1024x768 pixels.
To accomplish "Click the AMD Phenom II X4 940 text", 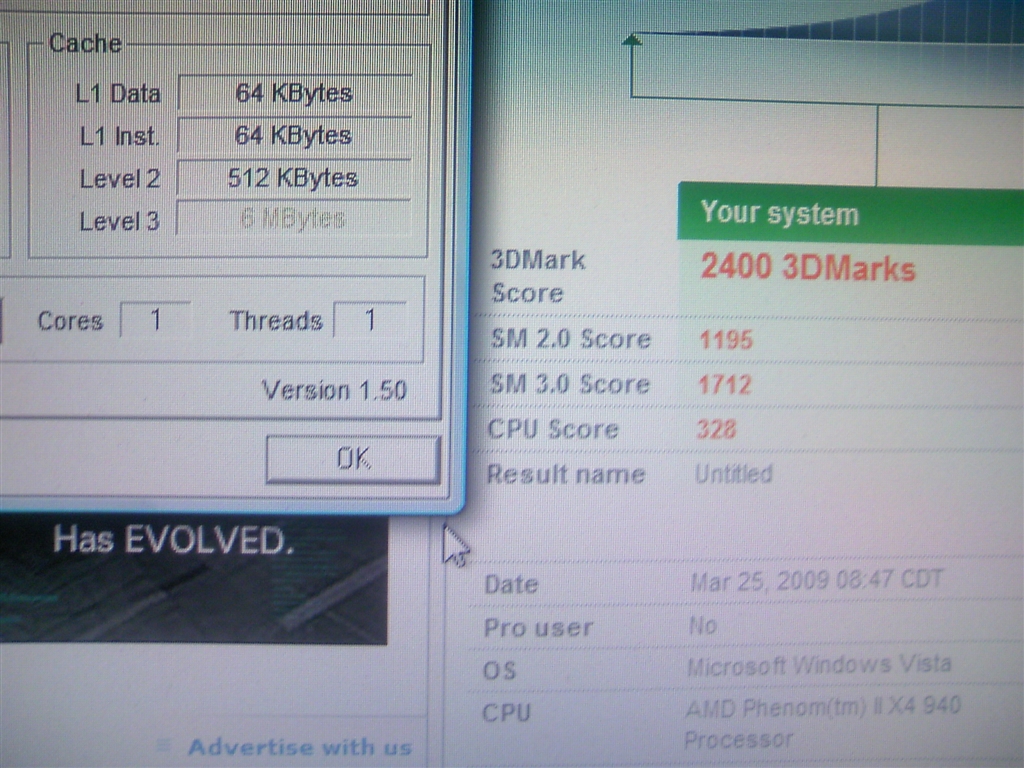I will pyautogui.click(x=823, y=707).
